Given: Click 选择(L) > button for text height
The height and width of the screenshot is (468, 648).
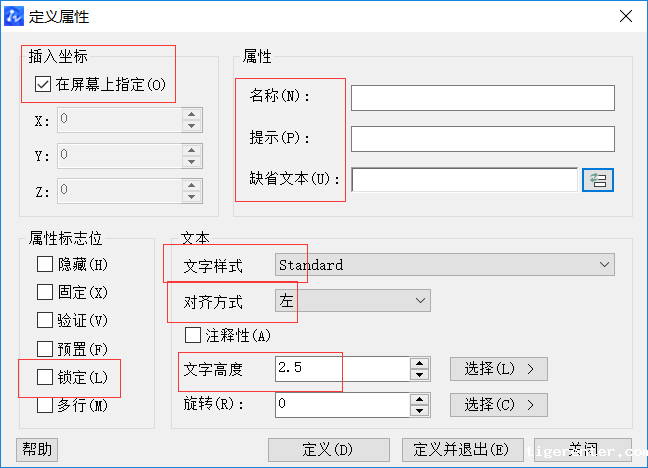Looking at the screenshot, I should [x=498, y=369].
